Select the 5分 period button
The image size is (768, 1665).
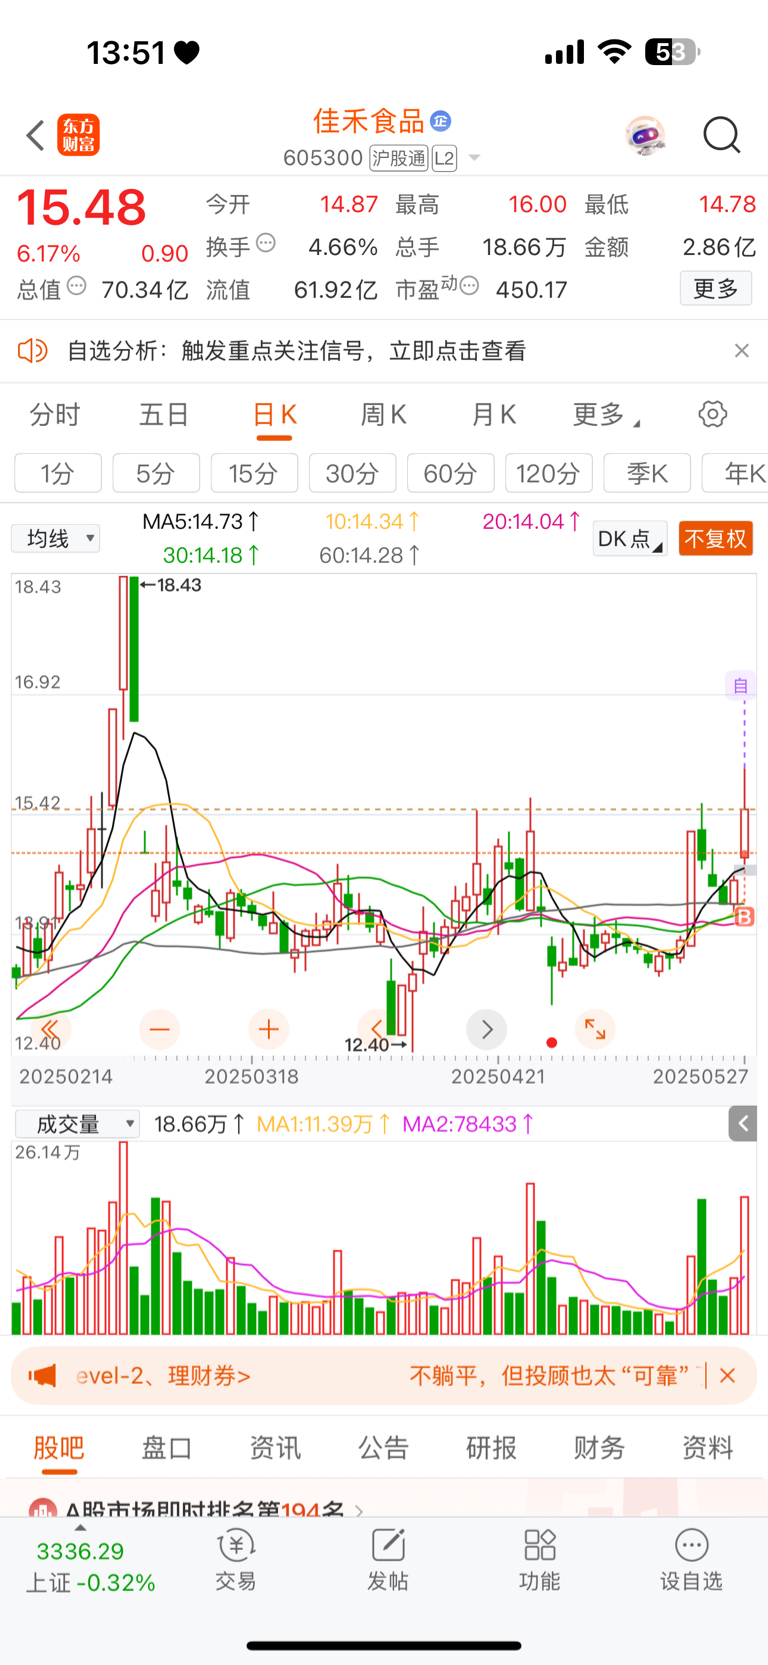click(156, 473)
